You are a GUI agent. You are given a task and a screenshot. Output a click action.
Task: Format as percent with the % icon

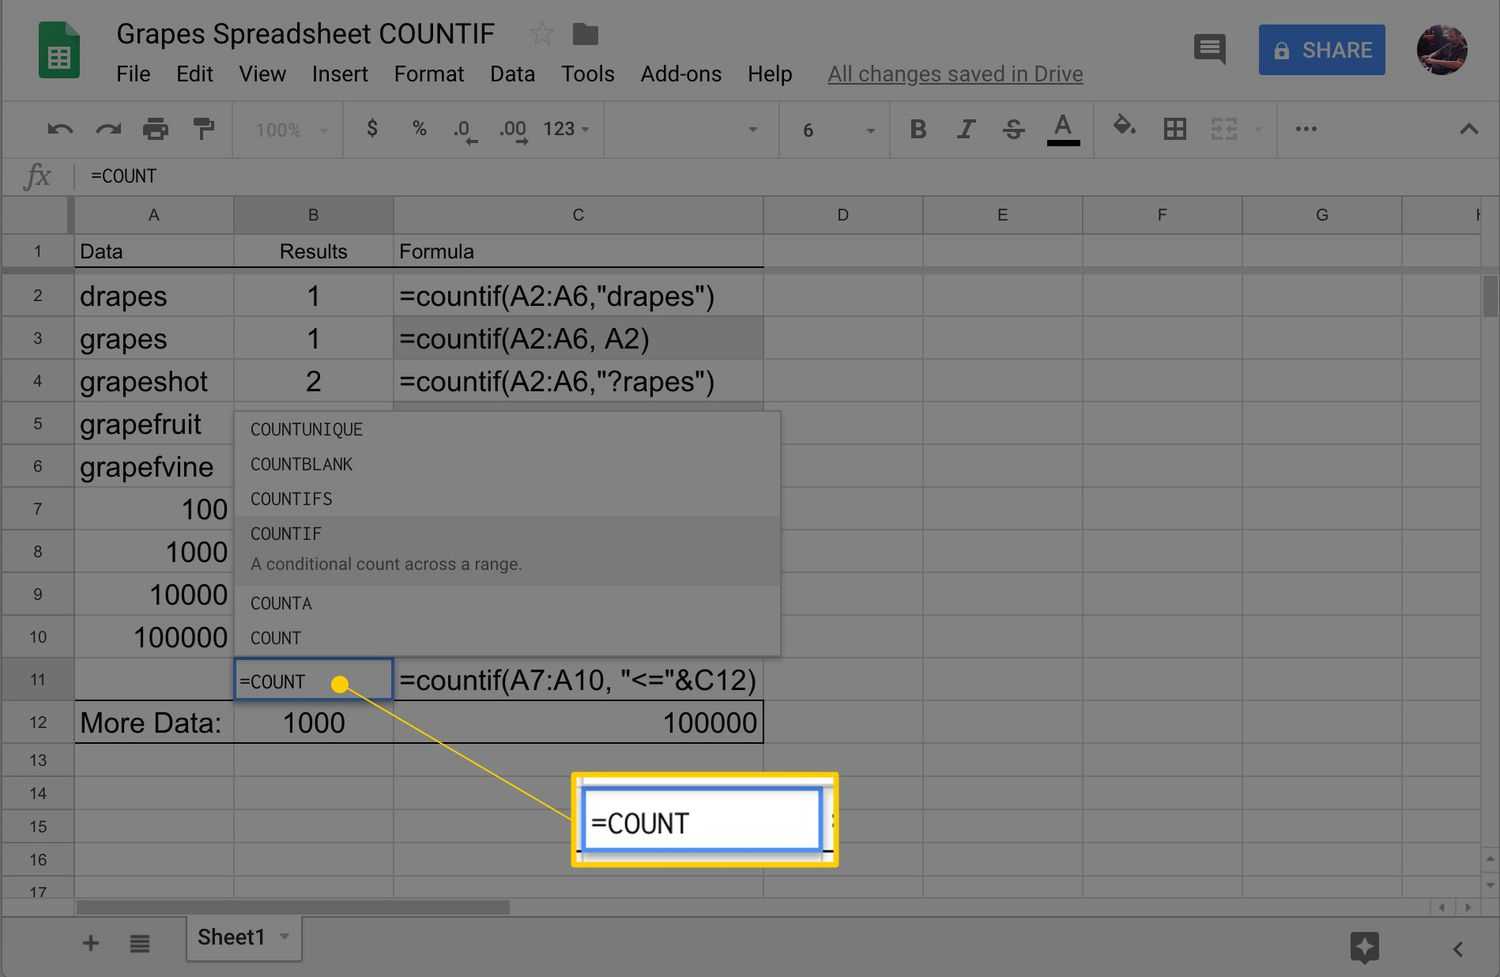(x=419, y=129)
